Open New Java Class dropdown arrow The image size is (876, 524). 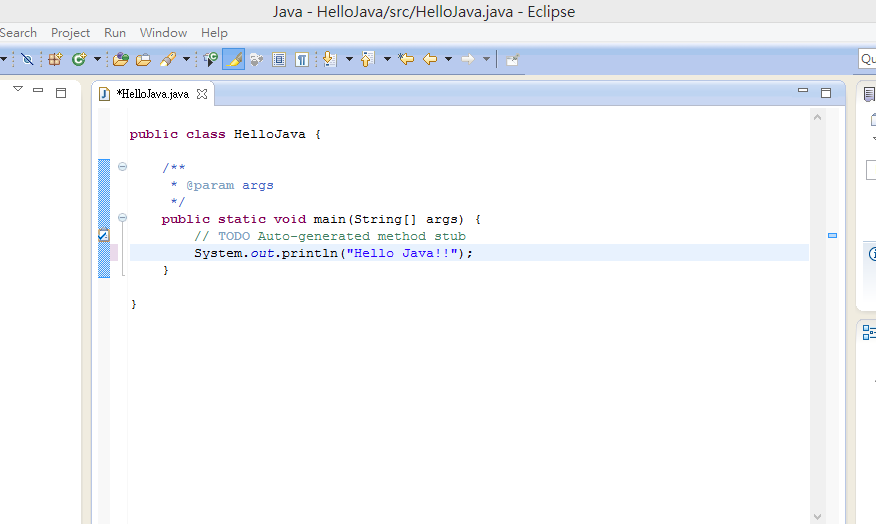click(97, 59)
